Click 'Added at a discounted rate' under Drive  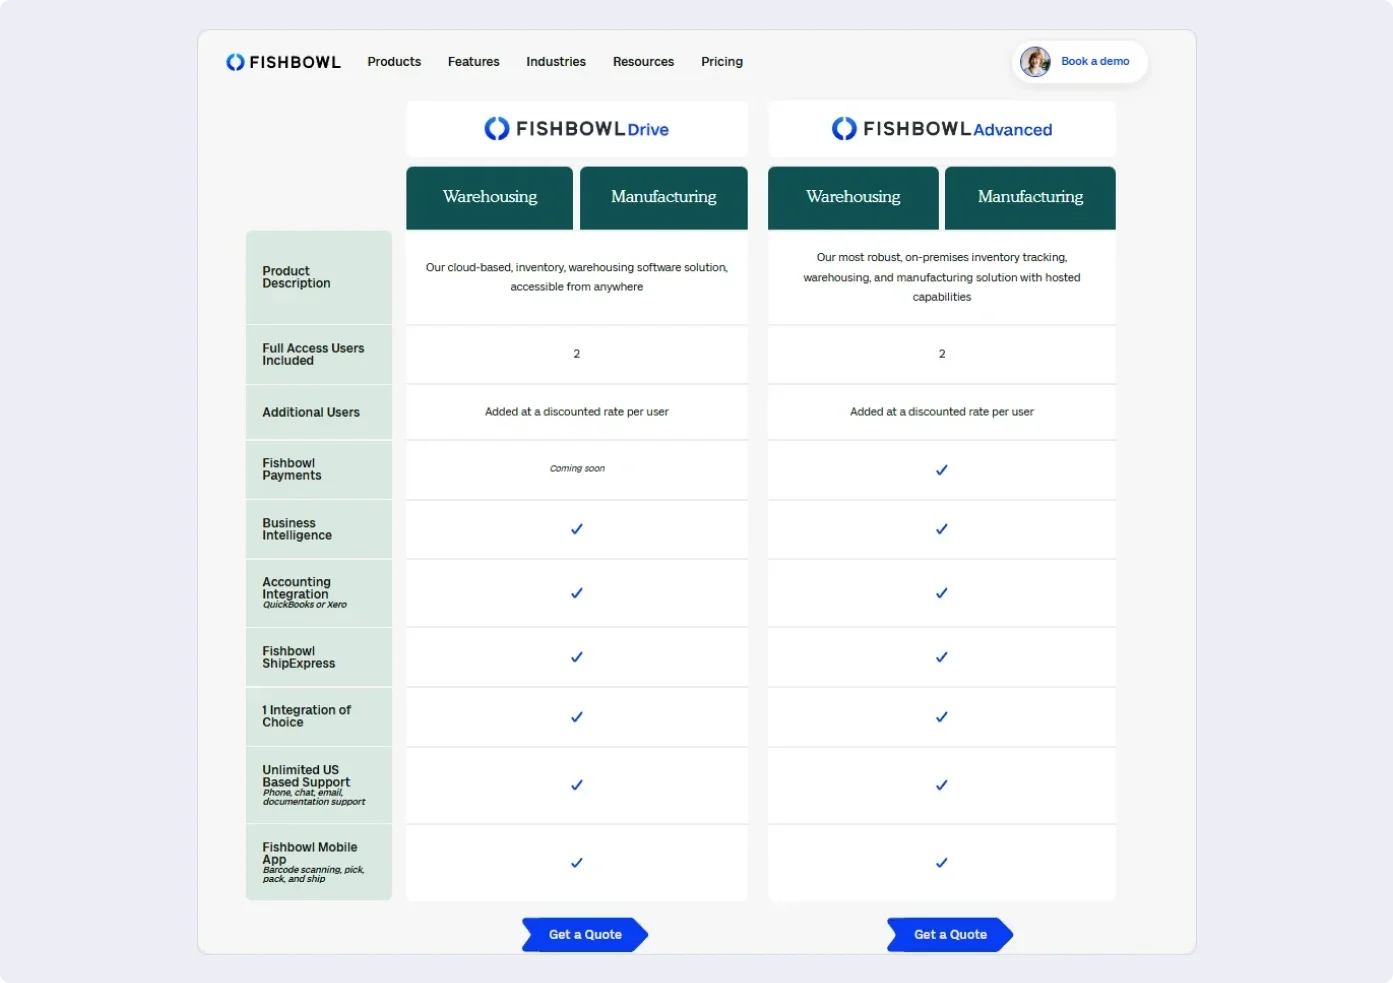[x=577, y=412]
